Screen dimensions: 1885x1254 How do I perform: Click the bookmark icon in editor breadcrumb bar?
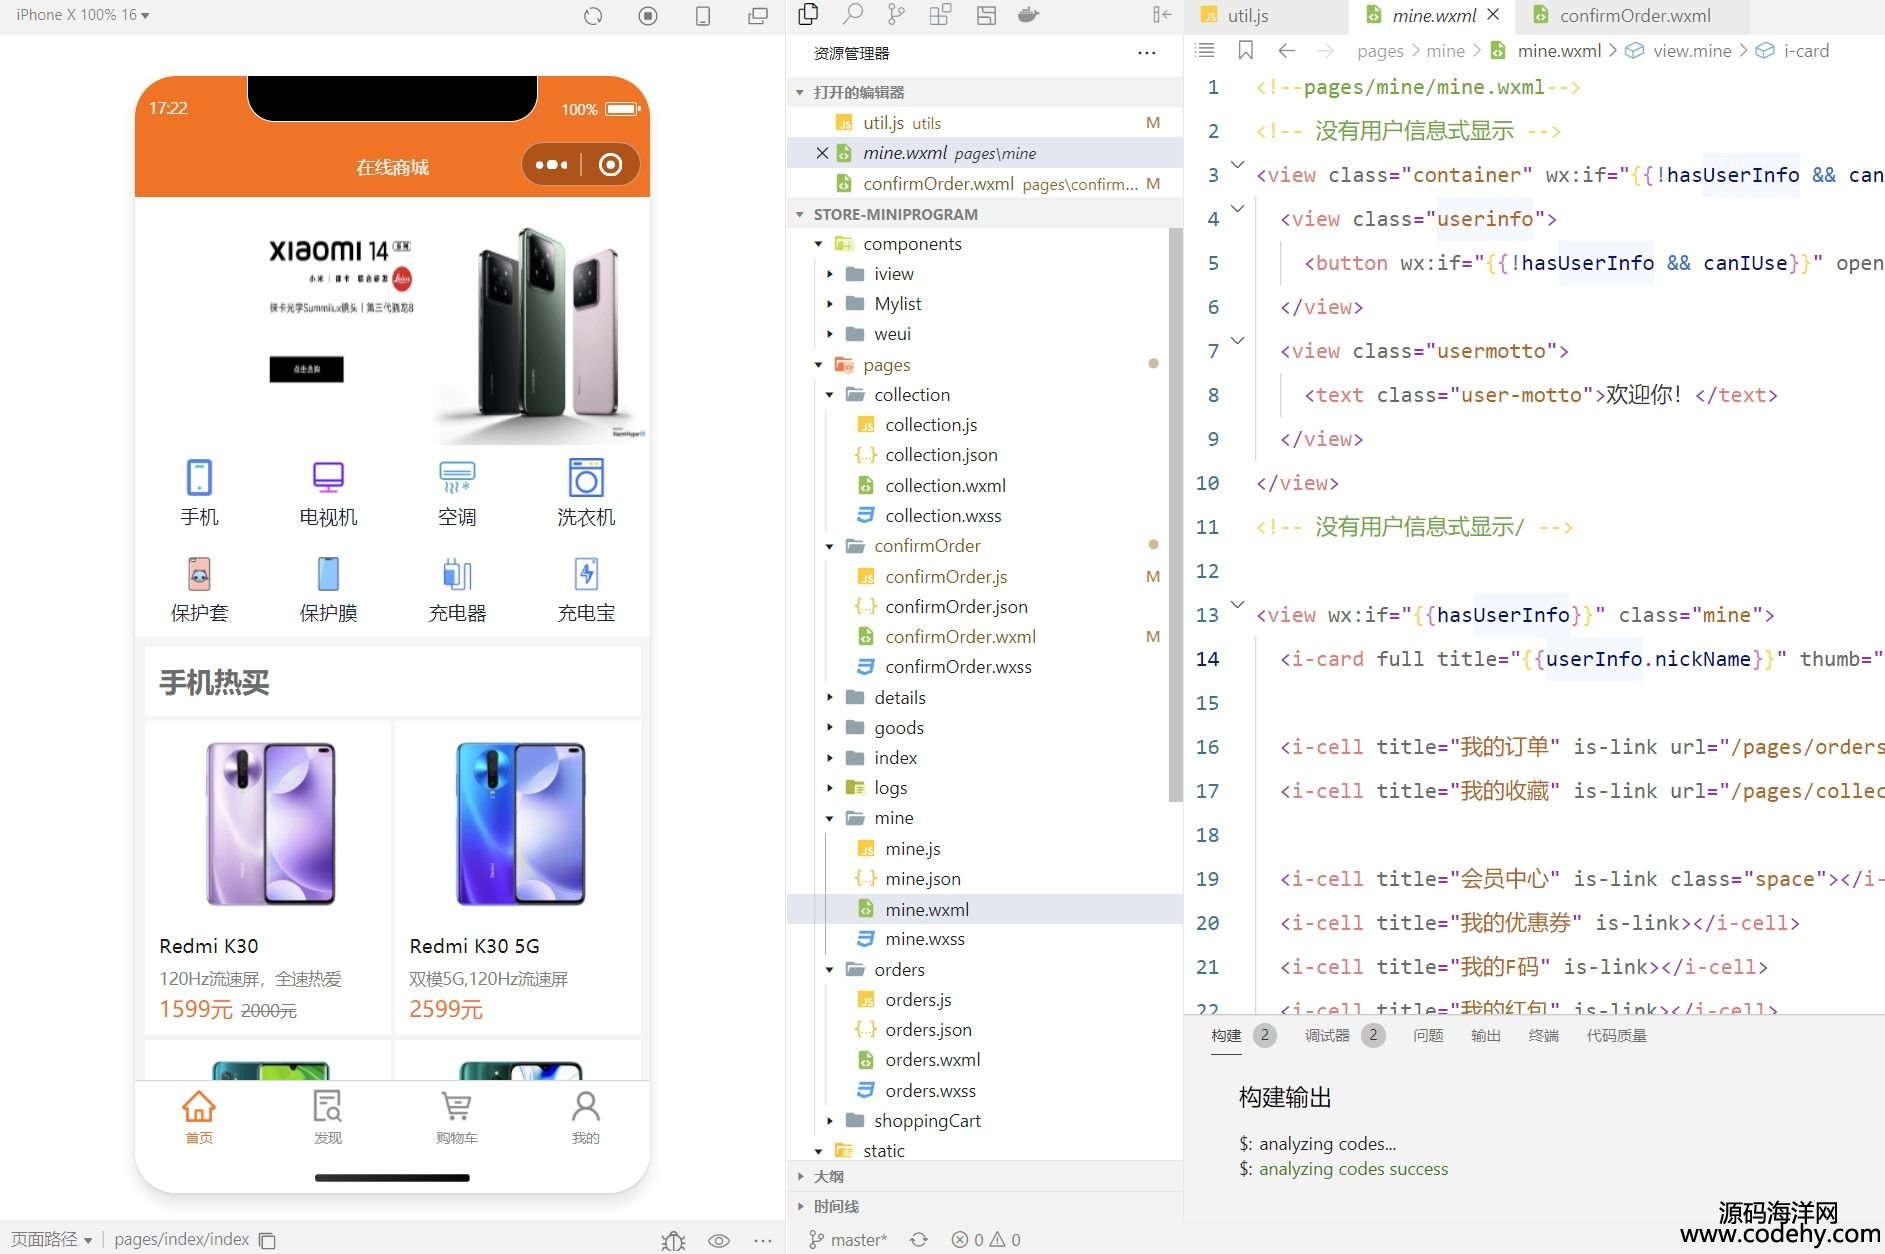tap(1245, 51)
